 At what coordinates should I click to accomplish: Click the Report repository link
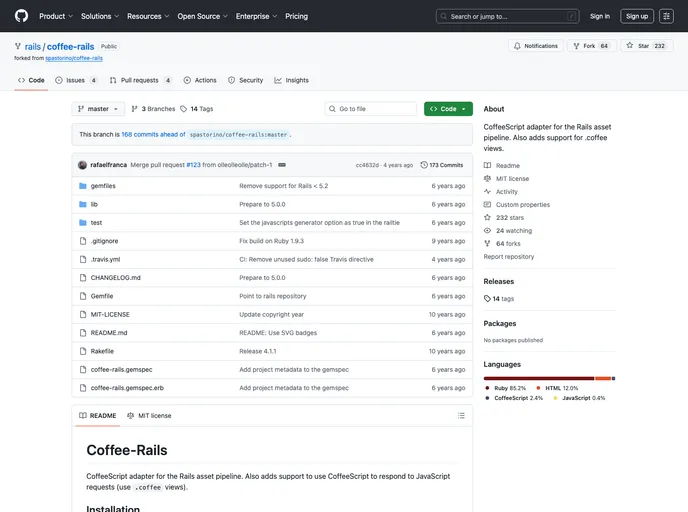(509, 257)
